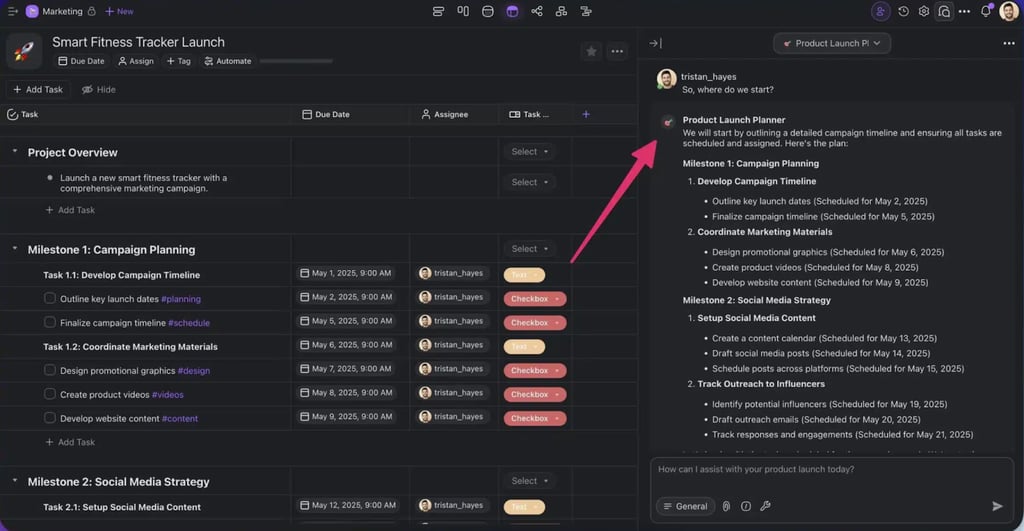Check off Create product videos
The width and height of the screenshot is (1024, 531).
click(50, 394)
